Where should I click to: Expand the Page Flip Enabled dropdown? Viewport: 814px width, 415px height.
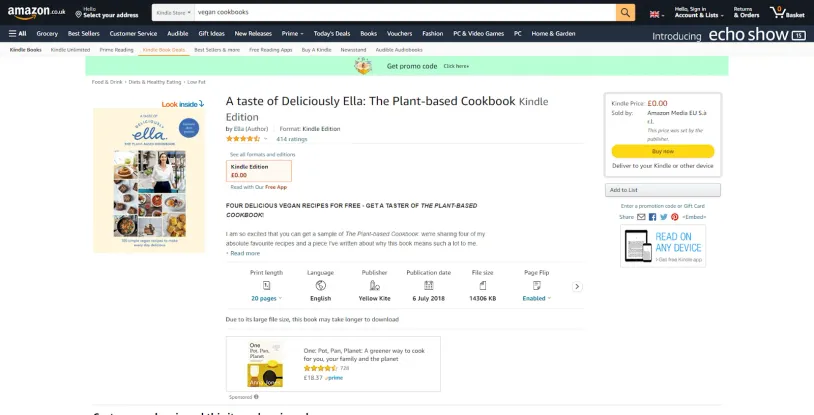pos(536,298)
